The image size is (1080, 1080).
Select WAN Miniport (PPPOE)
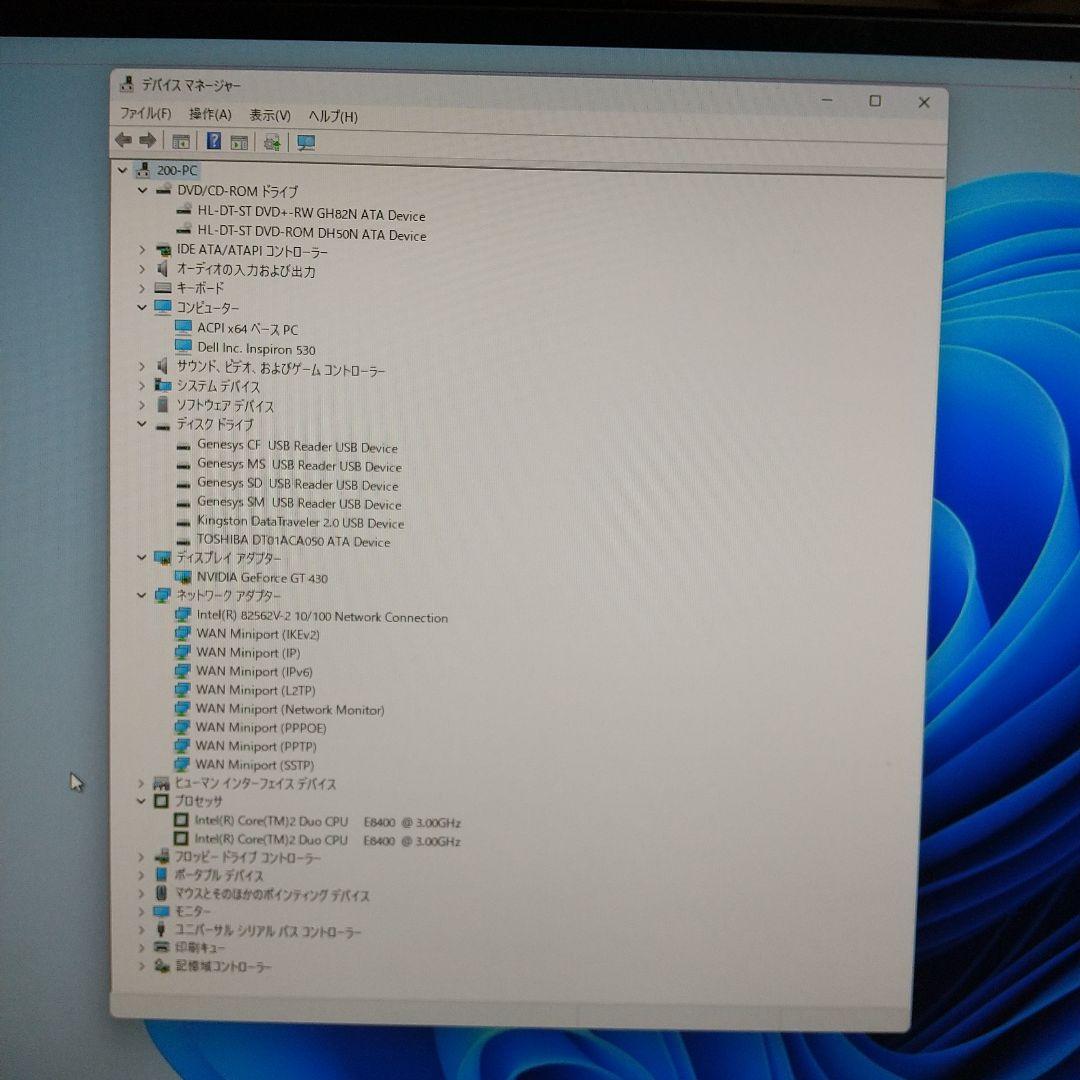(261, 727)
